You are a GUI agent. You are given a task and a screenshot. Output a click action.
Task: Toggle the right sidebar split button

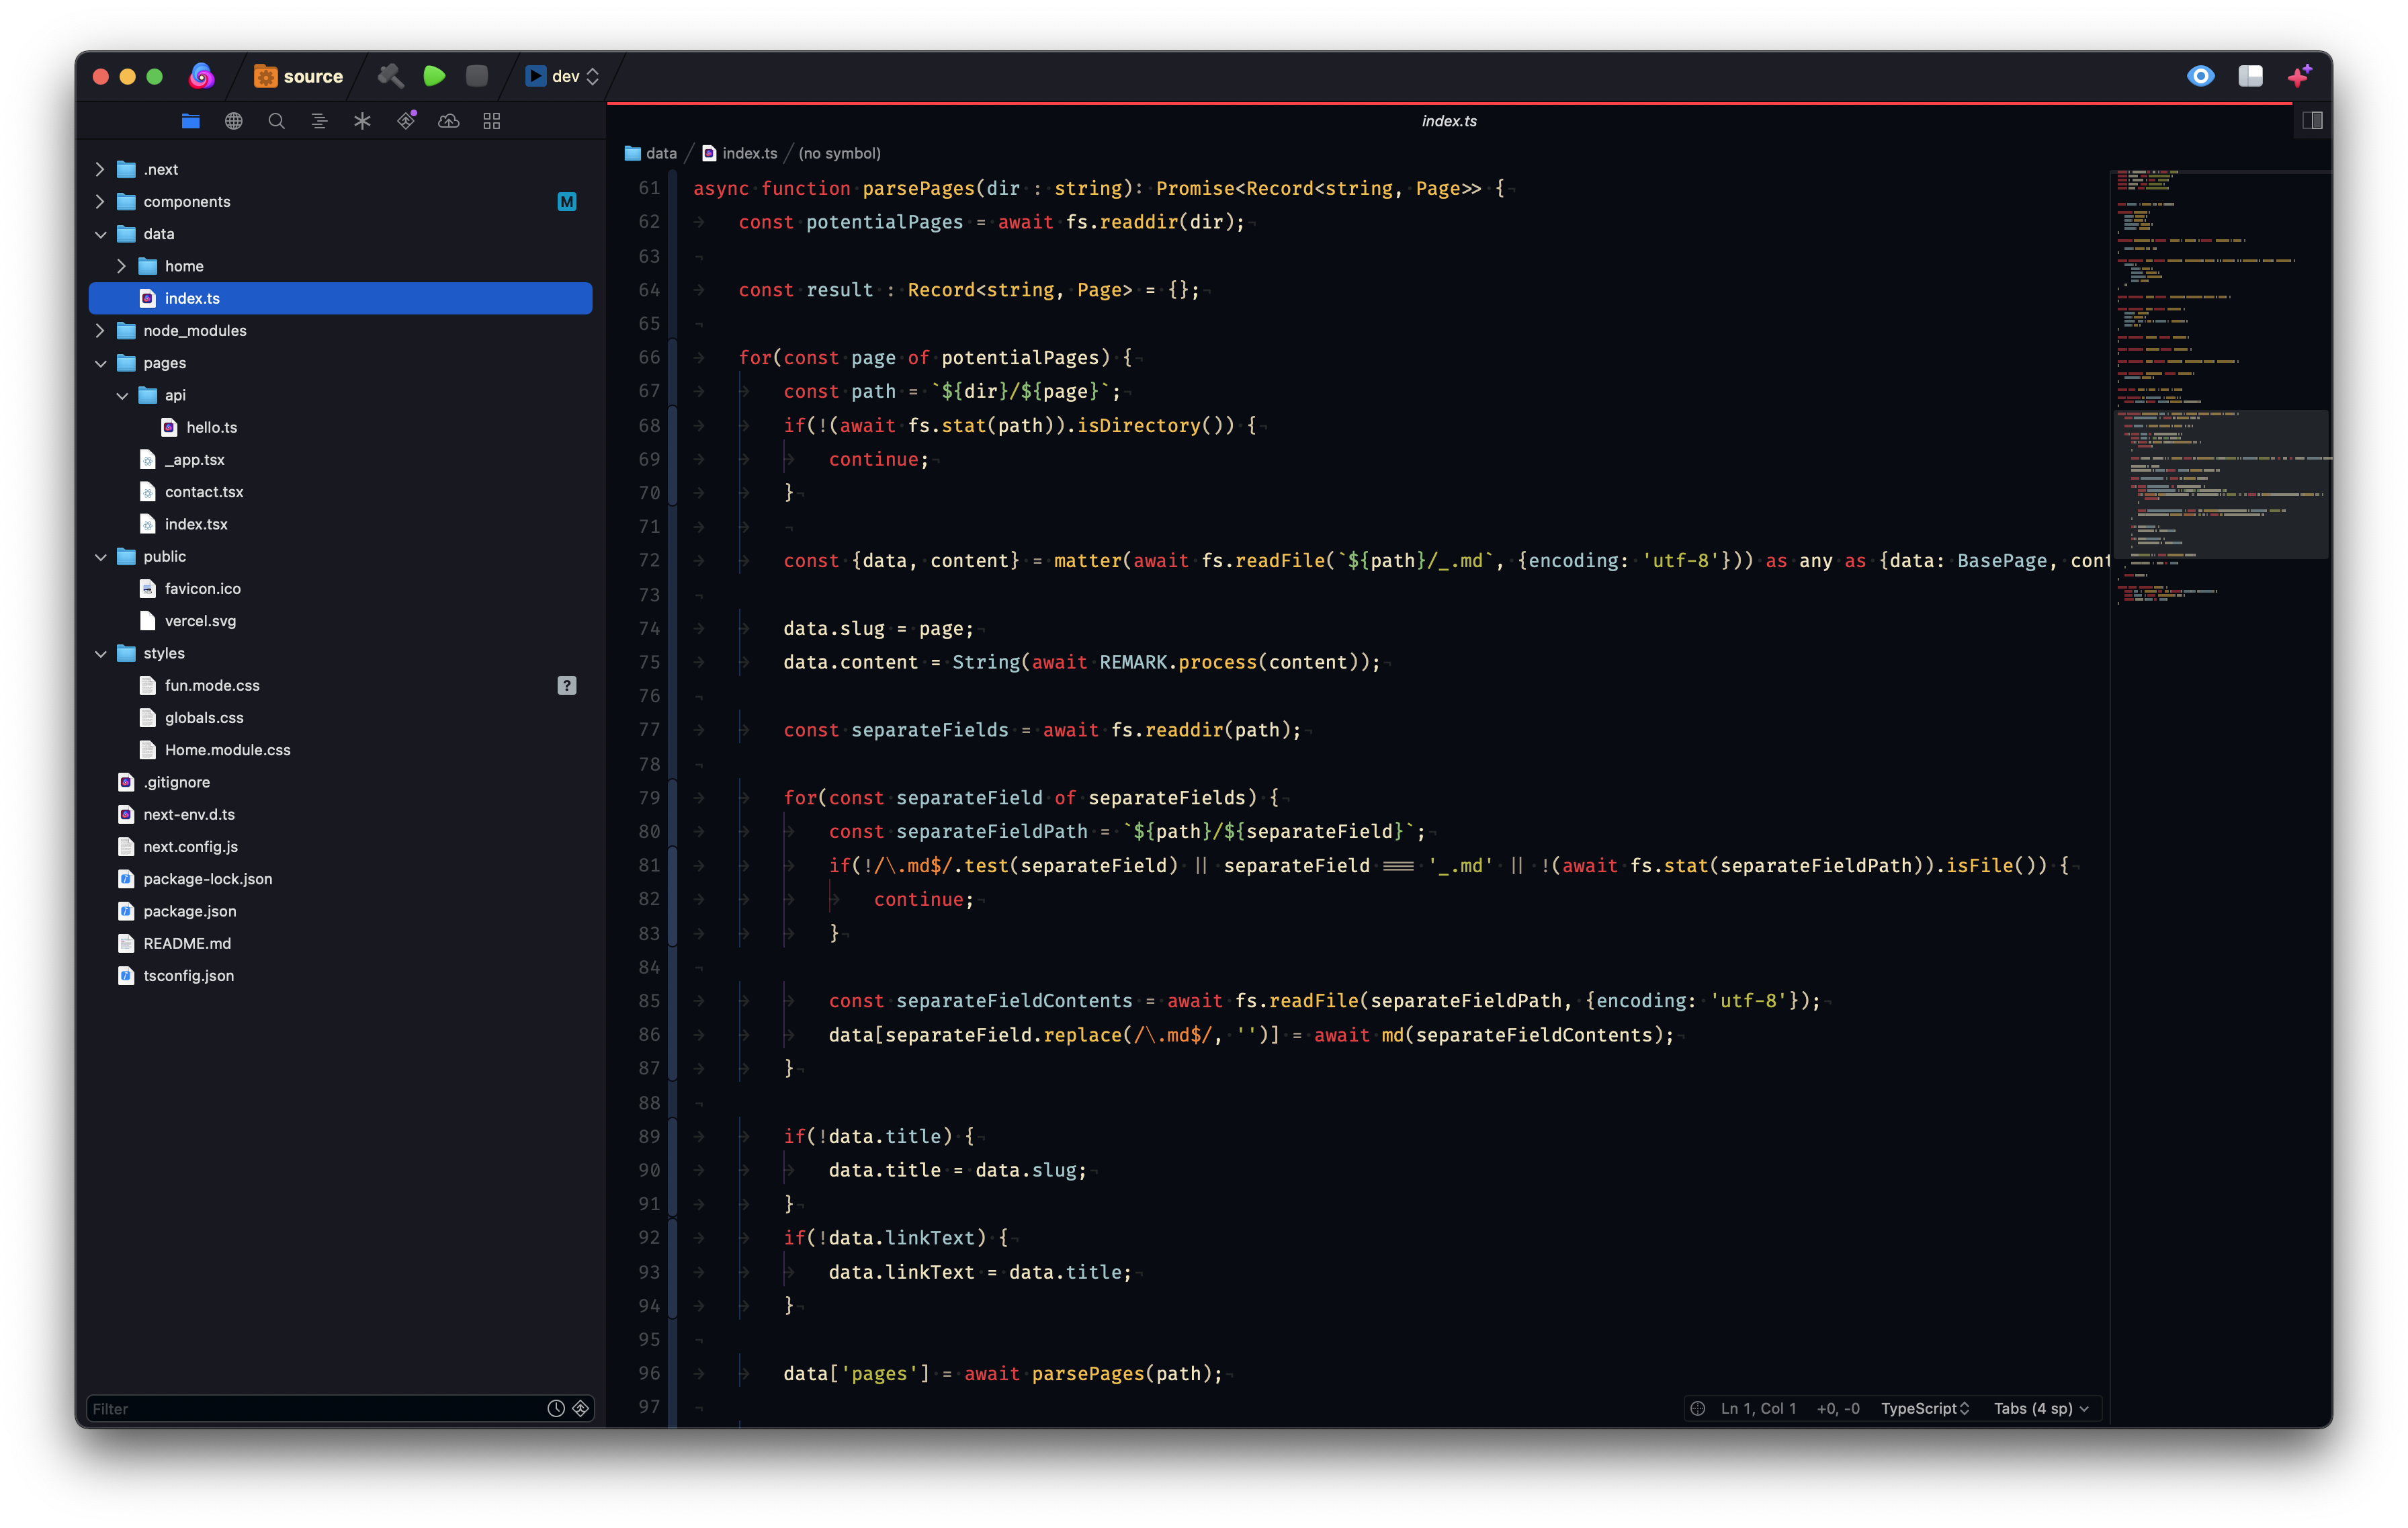2312,121
